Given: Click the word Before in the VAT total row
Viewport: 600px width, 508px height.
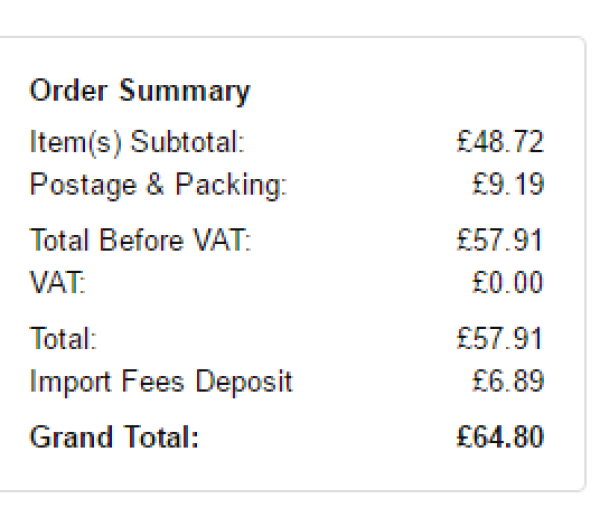Looking at the screenshot, I should (141, 240).
